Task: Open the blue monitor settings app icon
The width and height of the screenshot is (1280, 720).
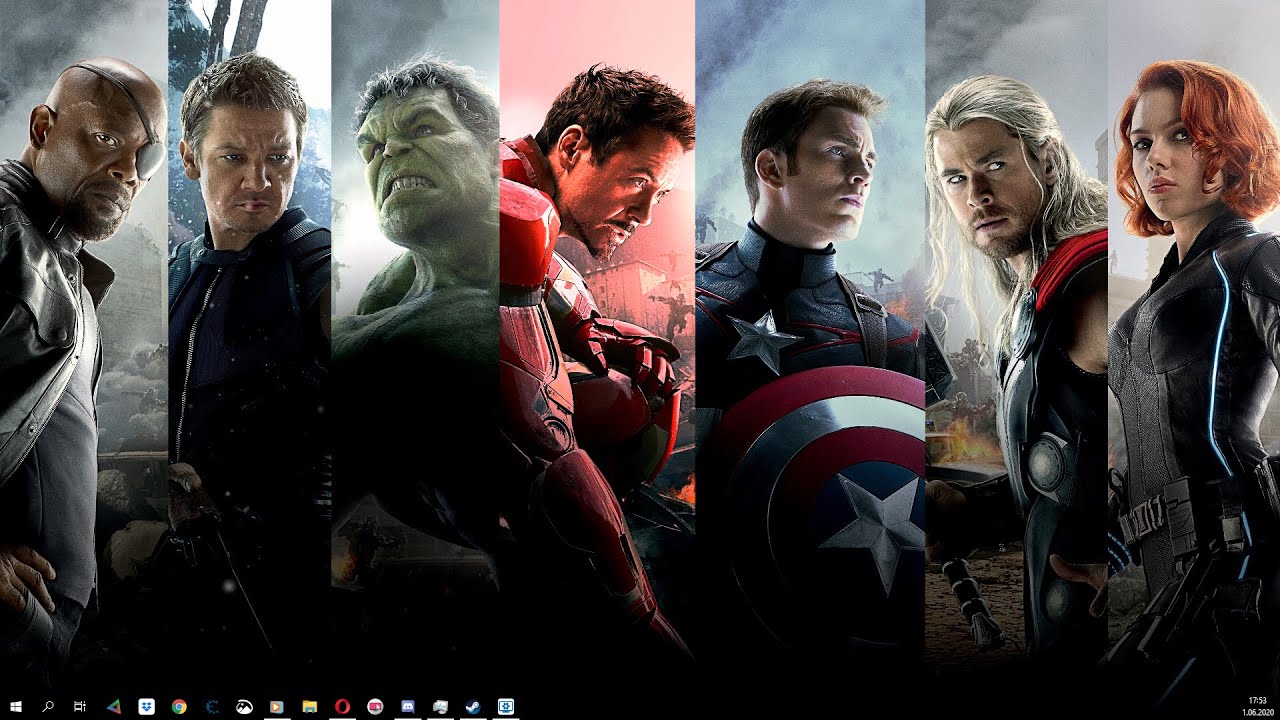Action: [x=505, y=706]
